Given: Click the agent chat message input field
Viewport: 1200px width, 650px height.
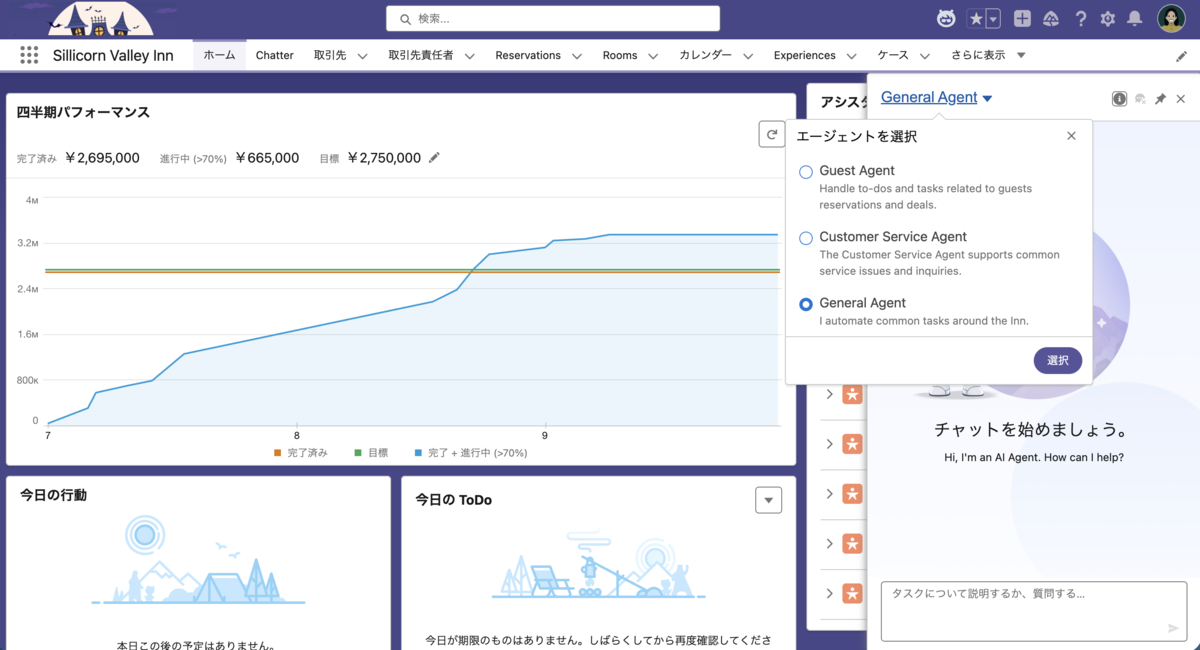Looking at the screenshot, I should tap(1034, 611).
